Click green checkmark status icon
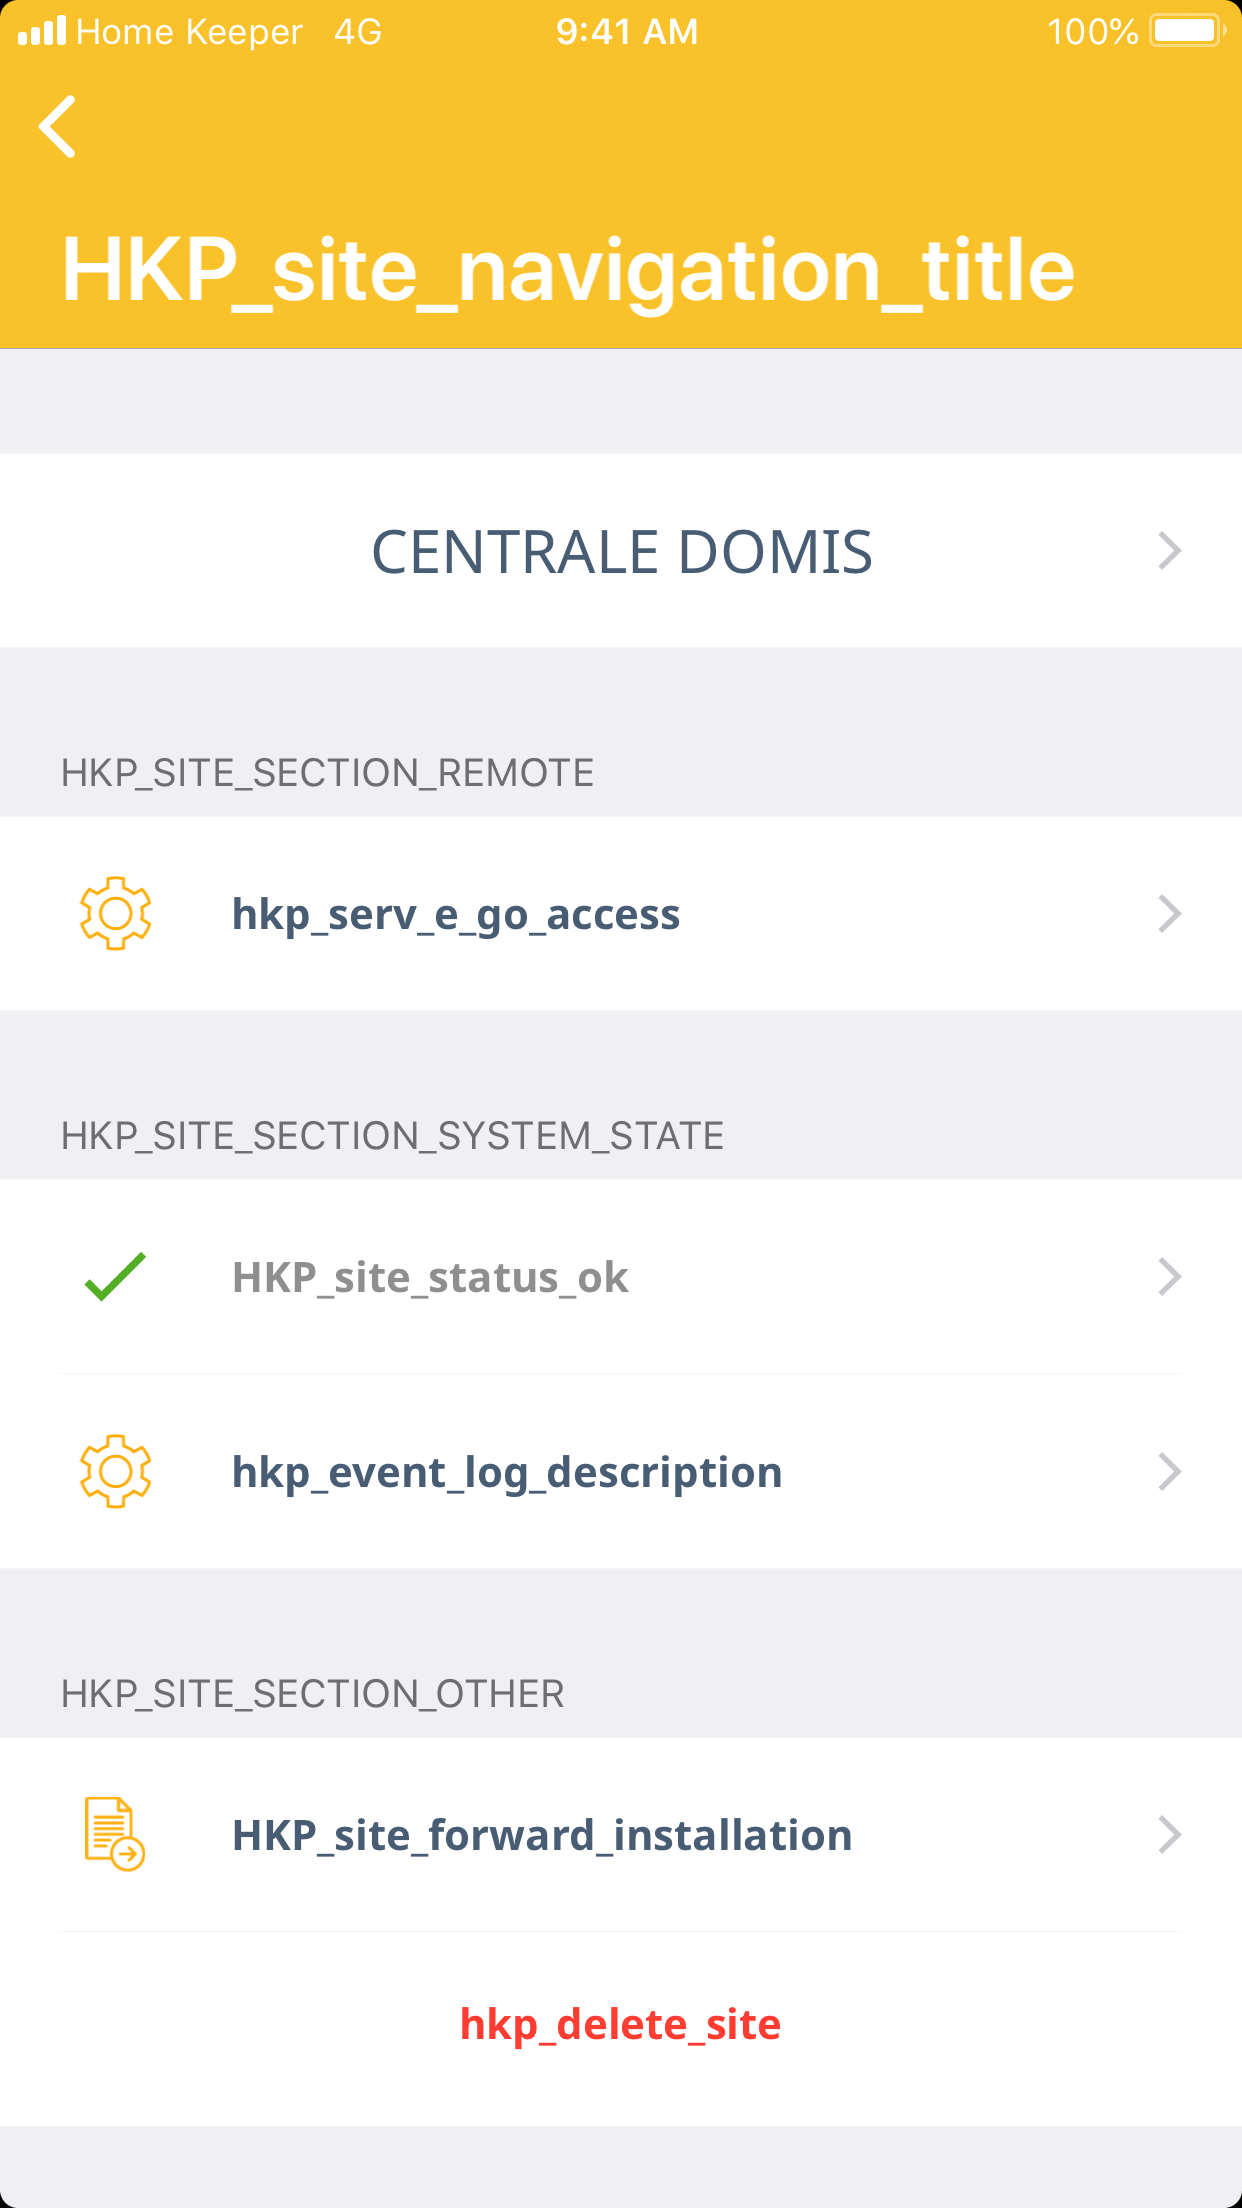1242x2208 pixels. pyautogui.click(x=115, y=1277)
